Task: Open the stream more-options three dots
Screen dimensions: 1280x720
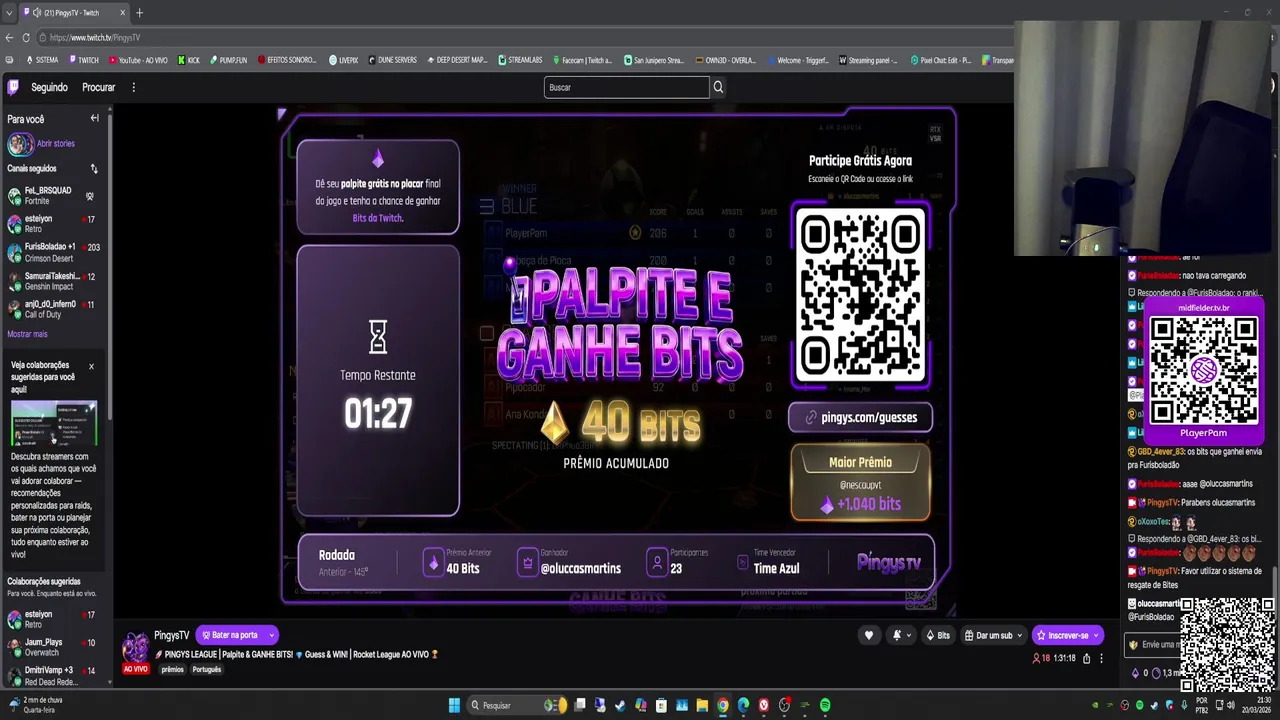Action: [x=1101, y=658]
